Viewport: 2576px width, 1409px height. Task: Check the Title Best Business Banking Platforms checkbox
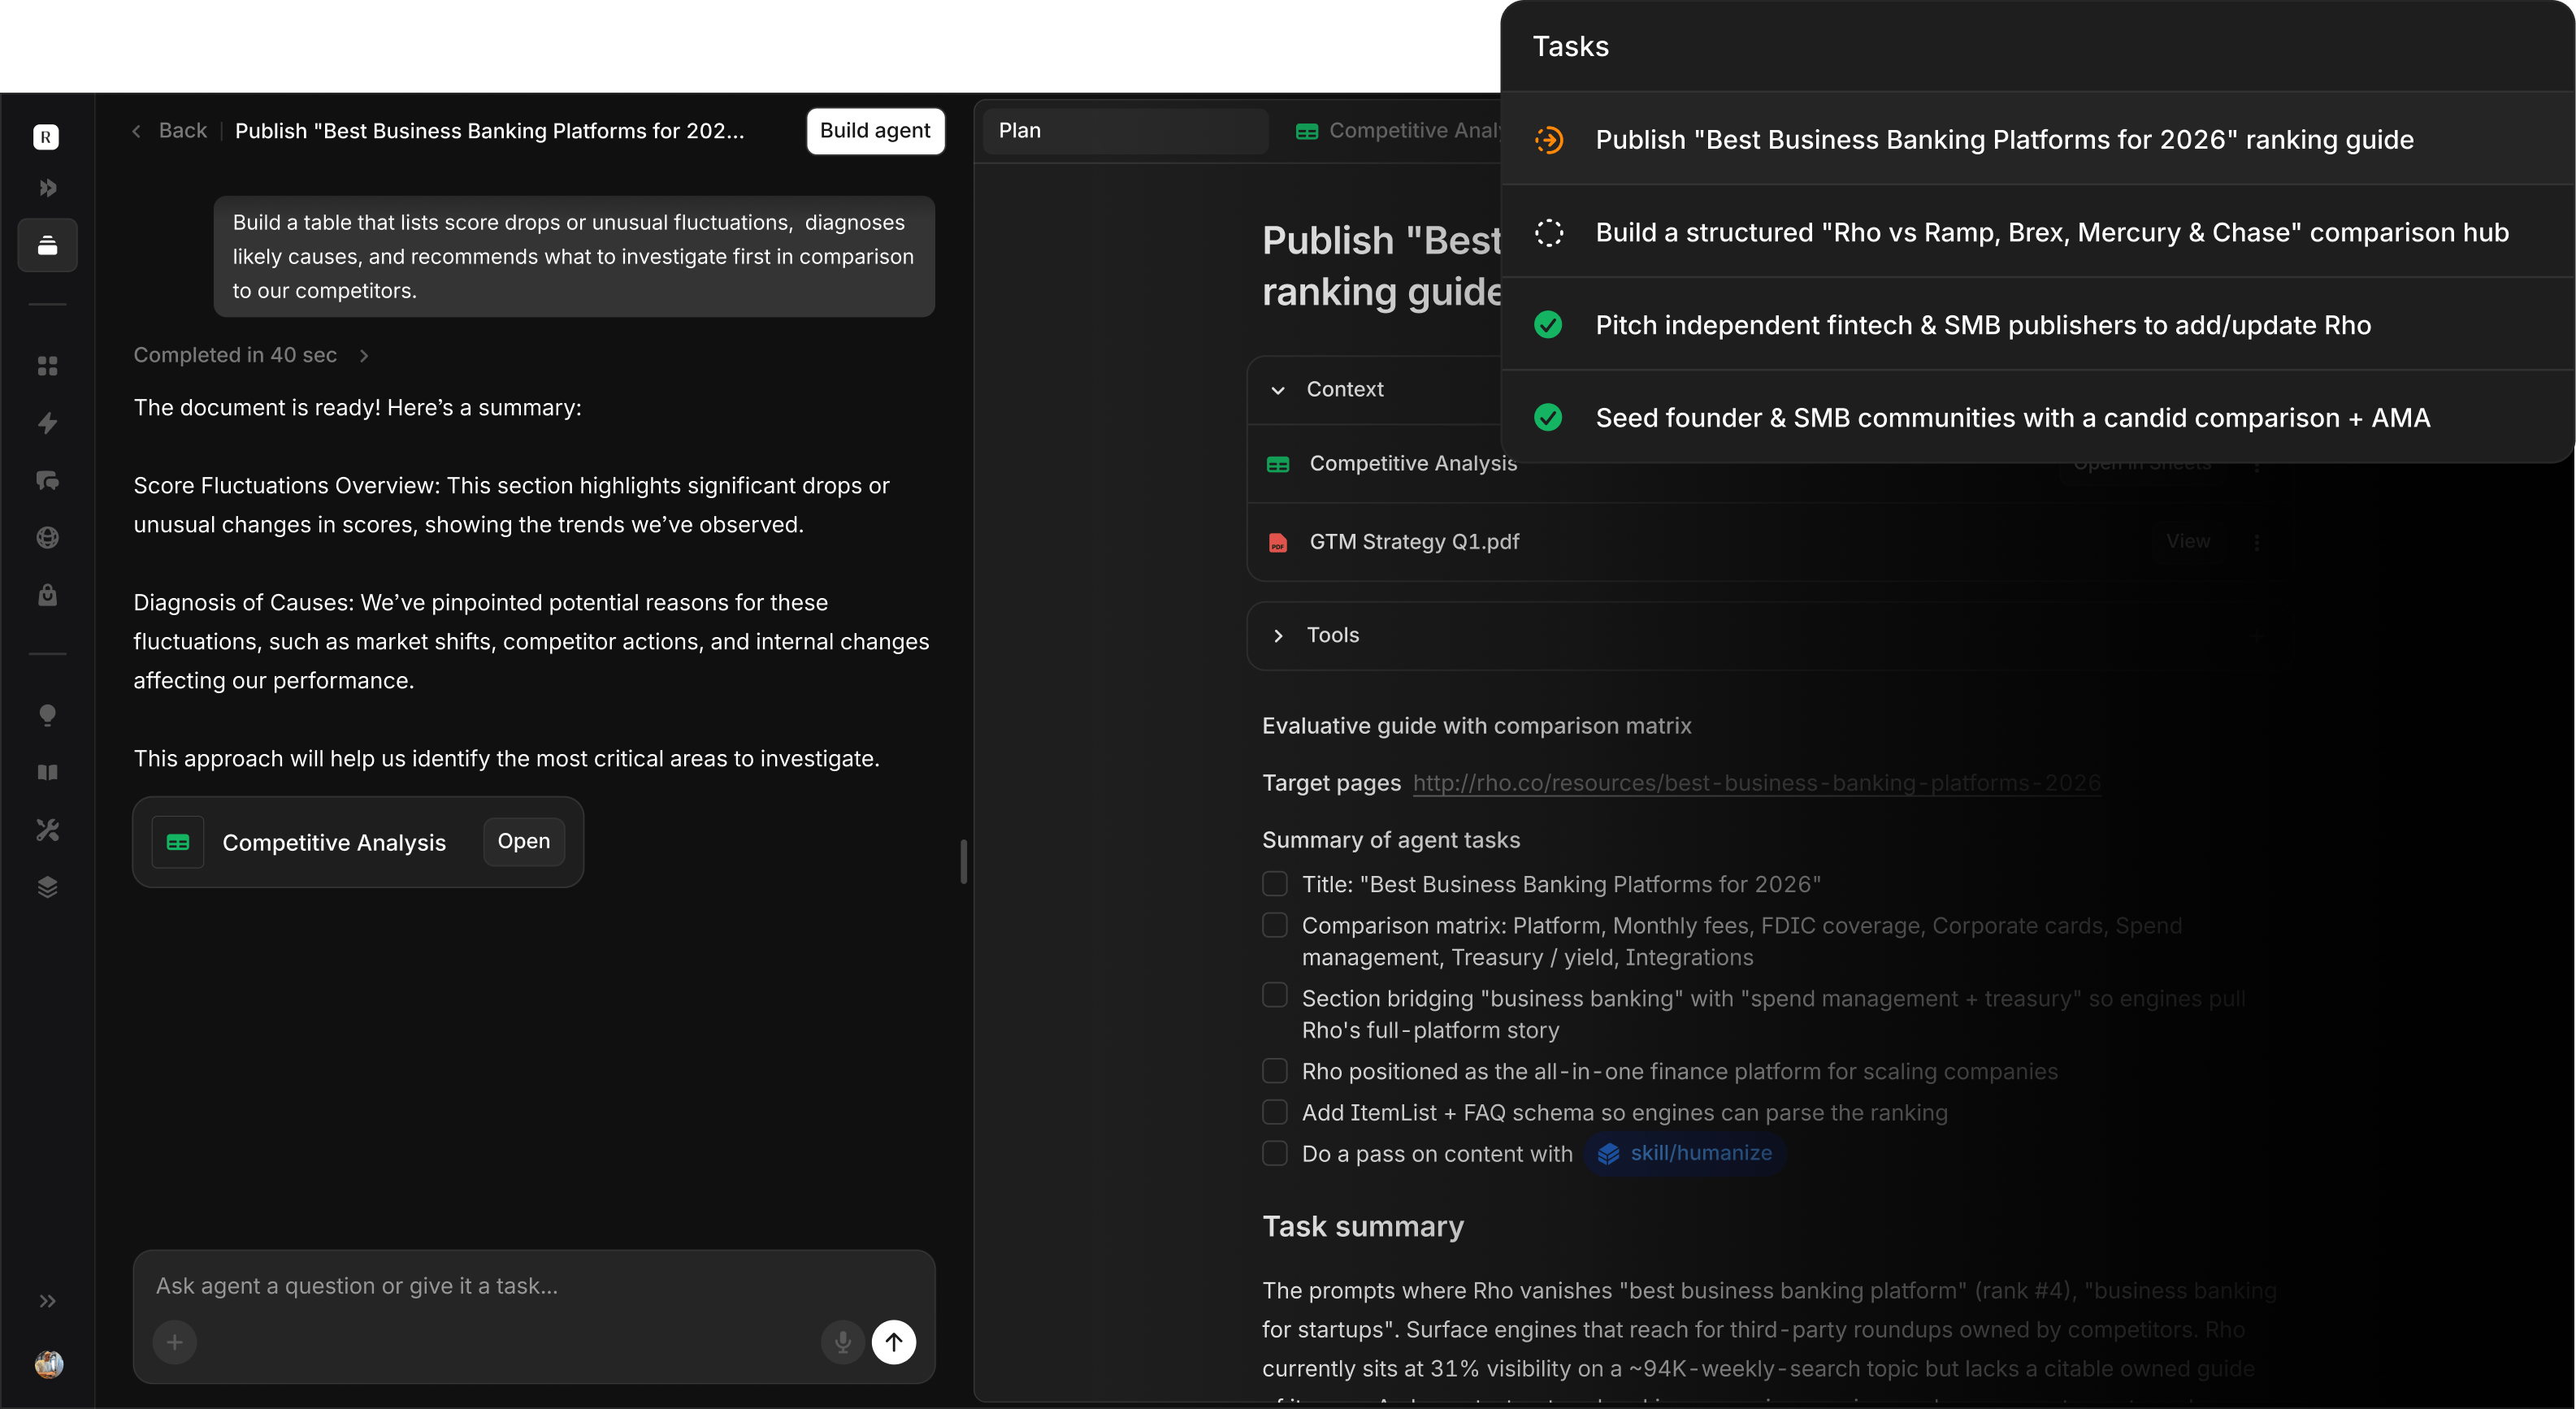click(x=1275, y=883)
